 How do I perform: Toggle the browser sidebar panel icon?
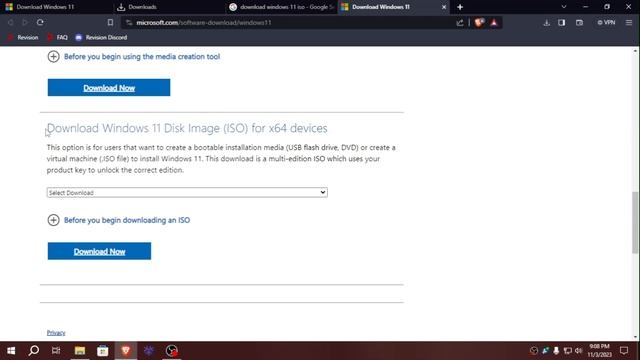(562, 22)
